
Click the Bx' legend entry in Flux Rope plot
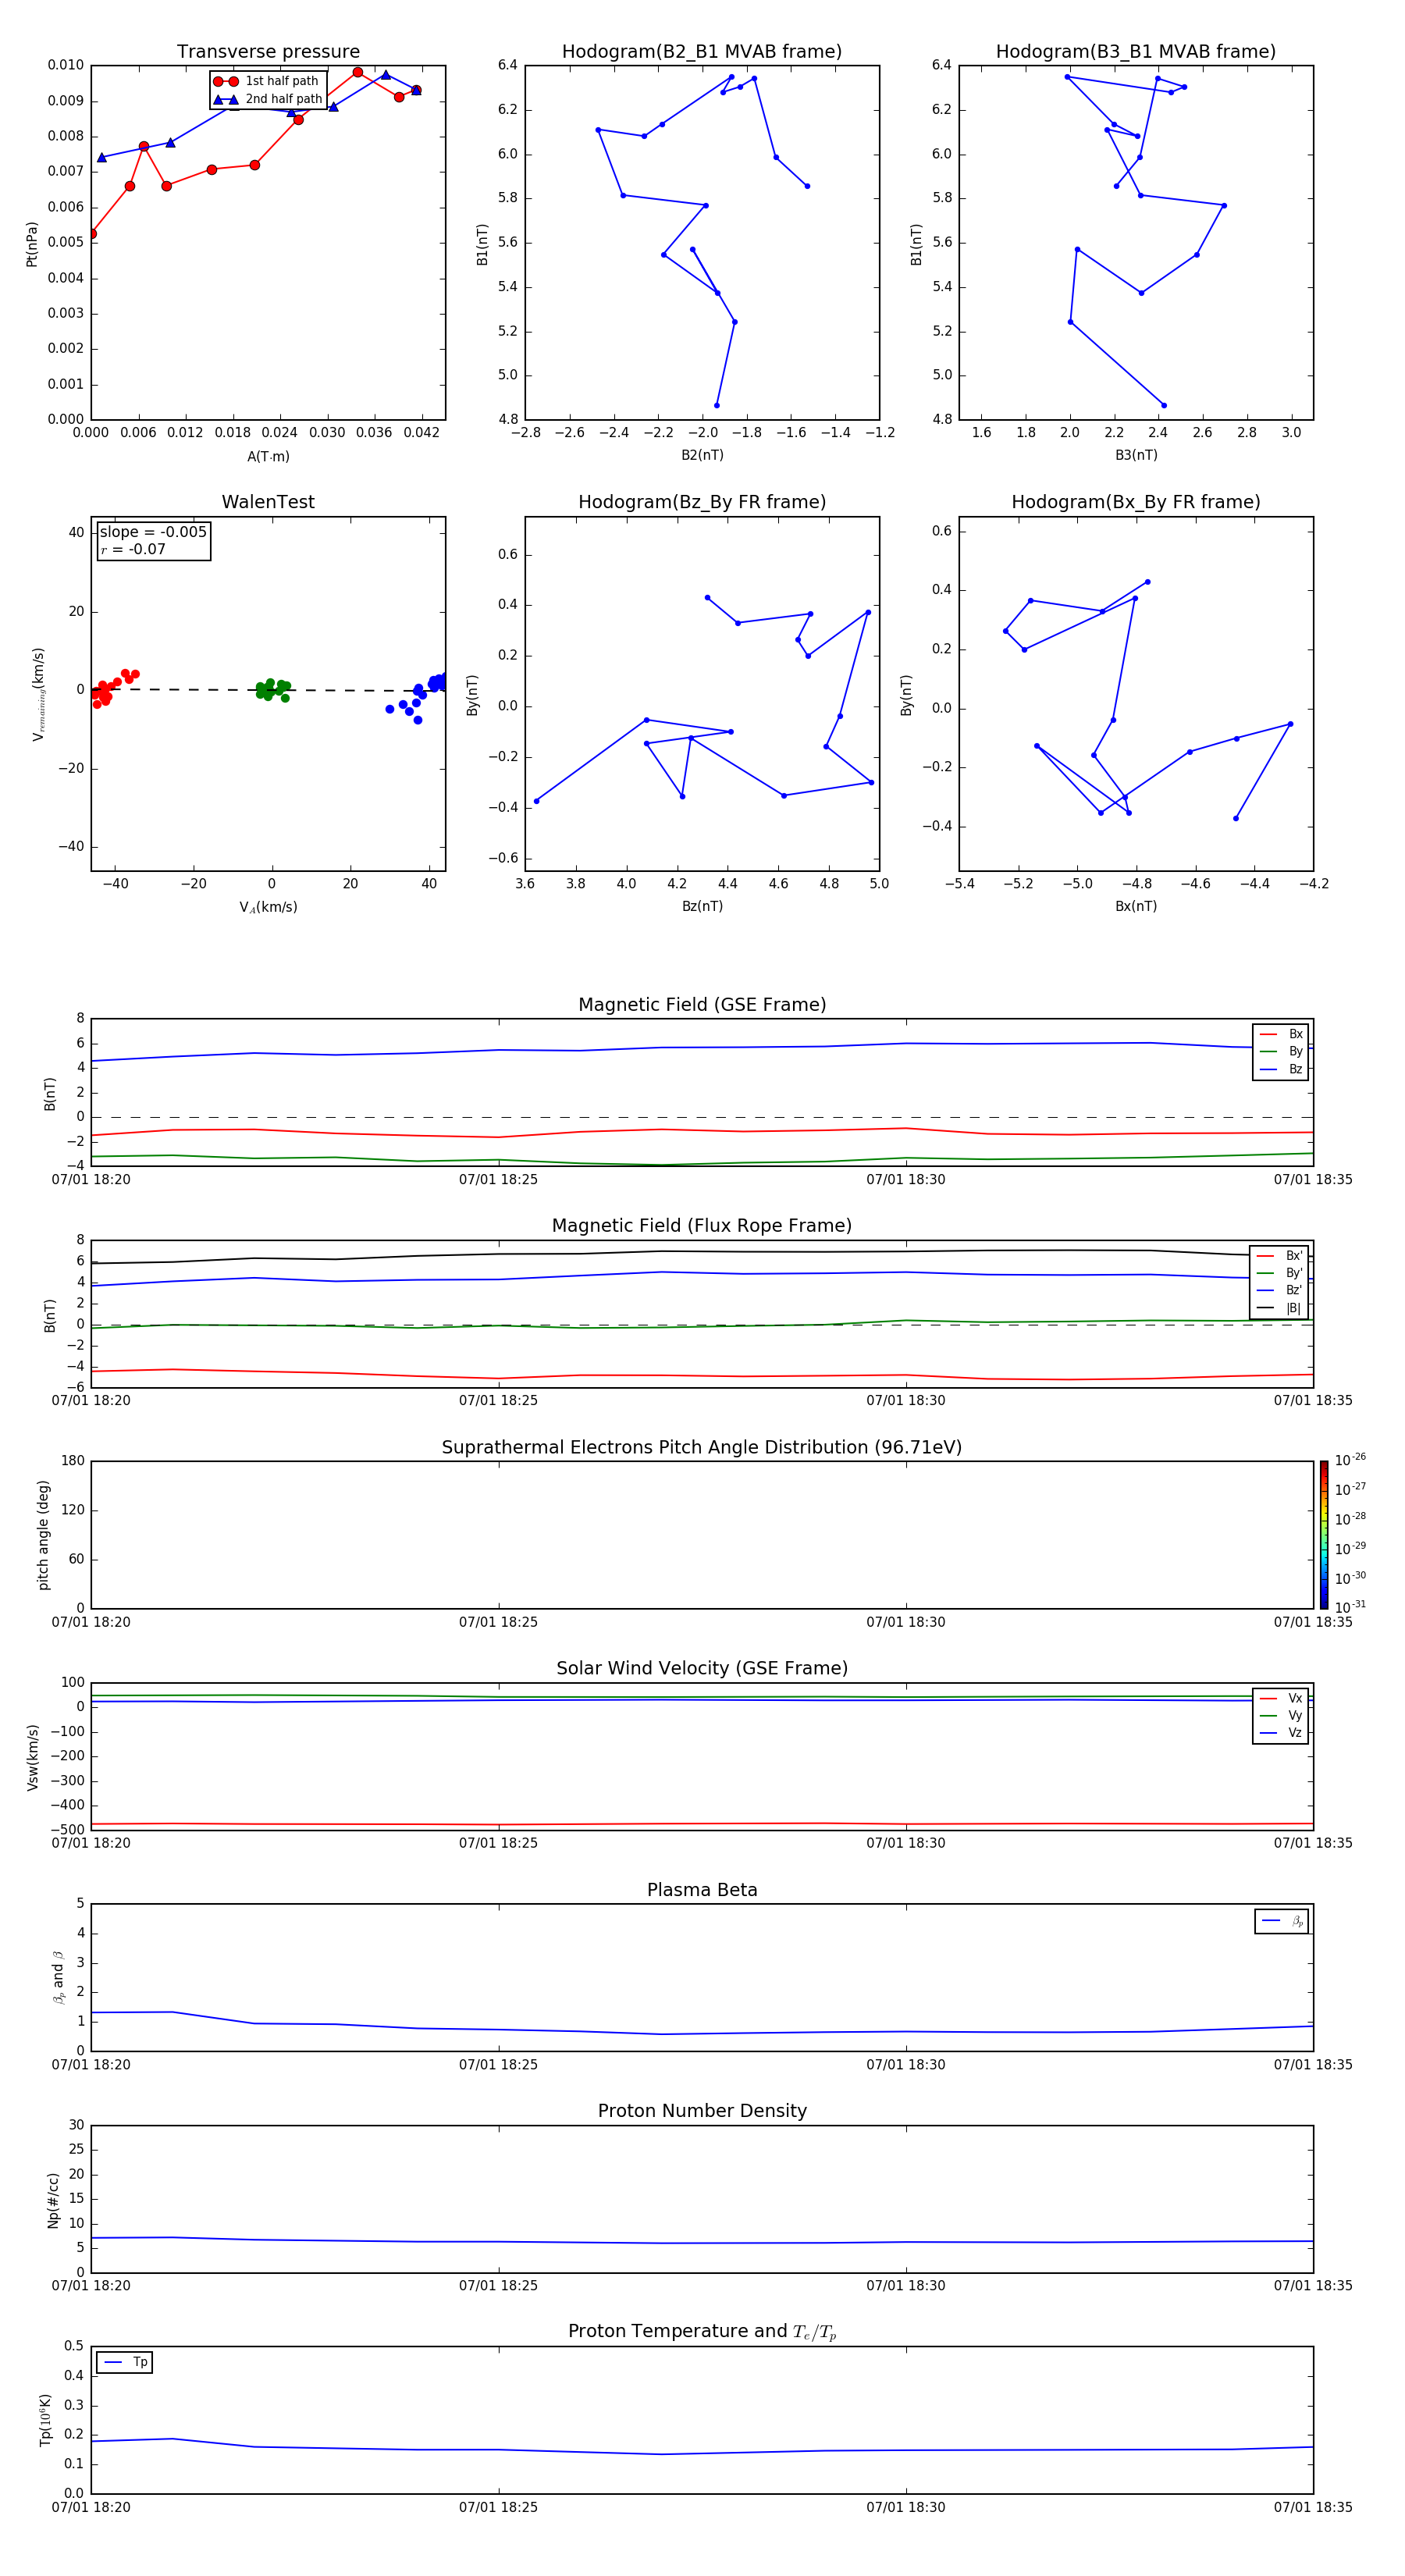coord(1280,1256)
